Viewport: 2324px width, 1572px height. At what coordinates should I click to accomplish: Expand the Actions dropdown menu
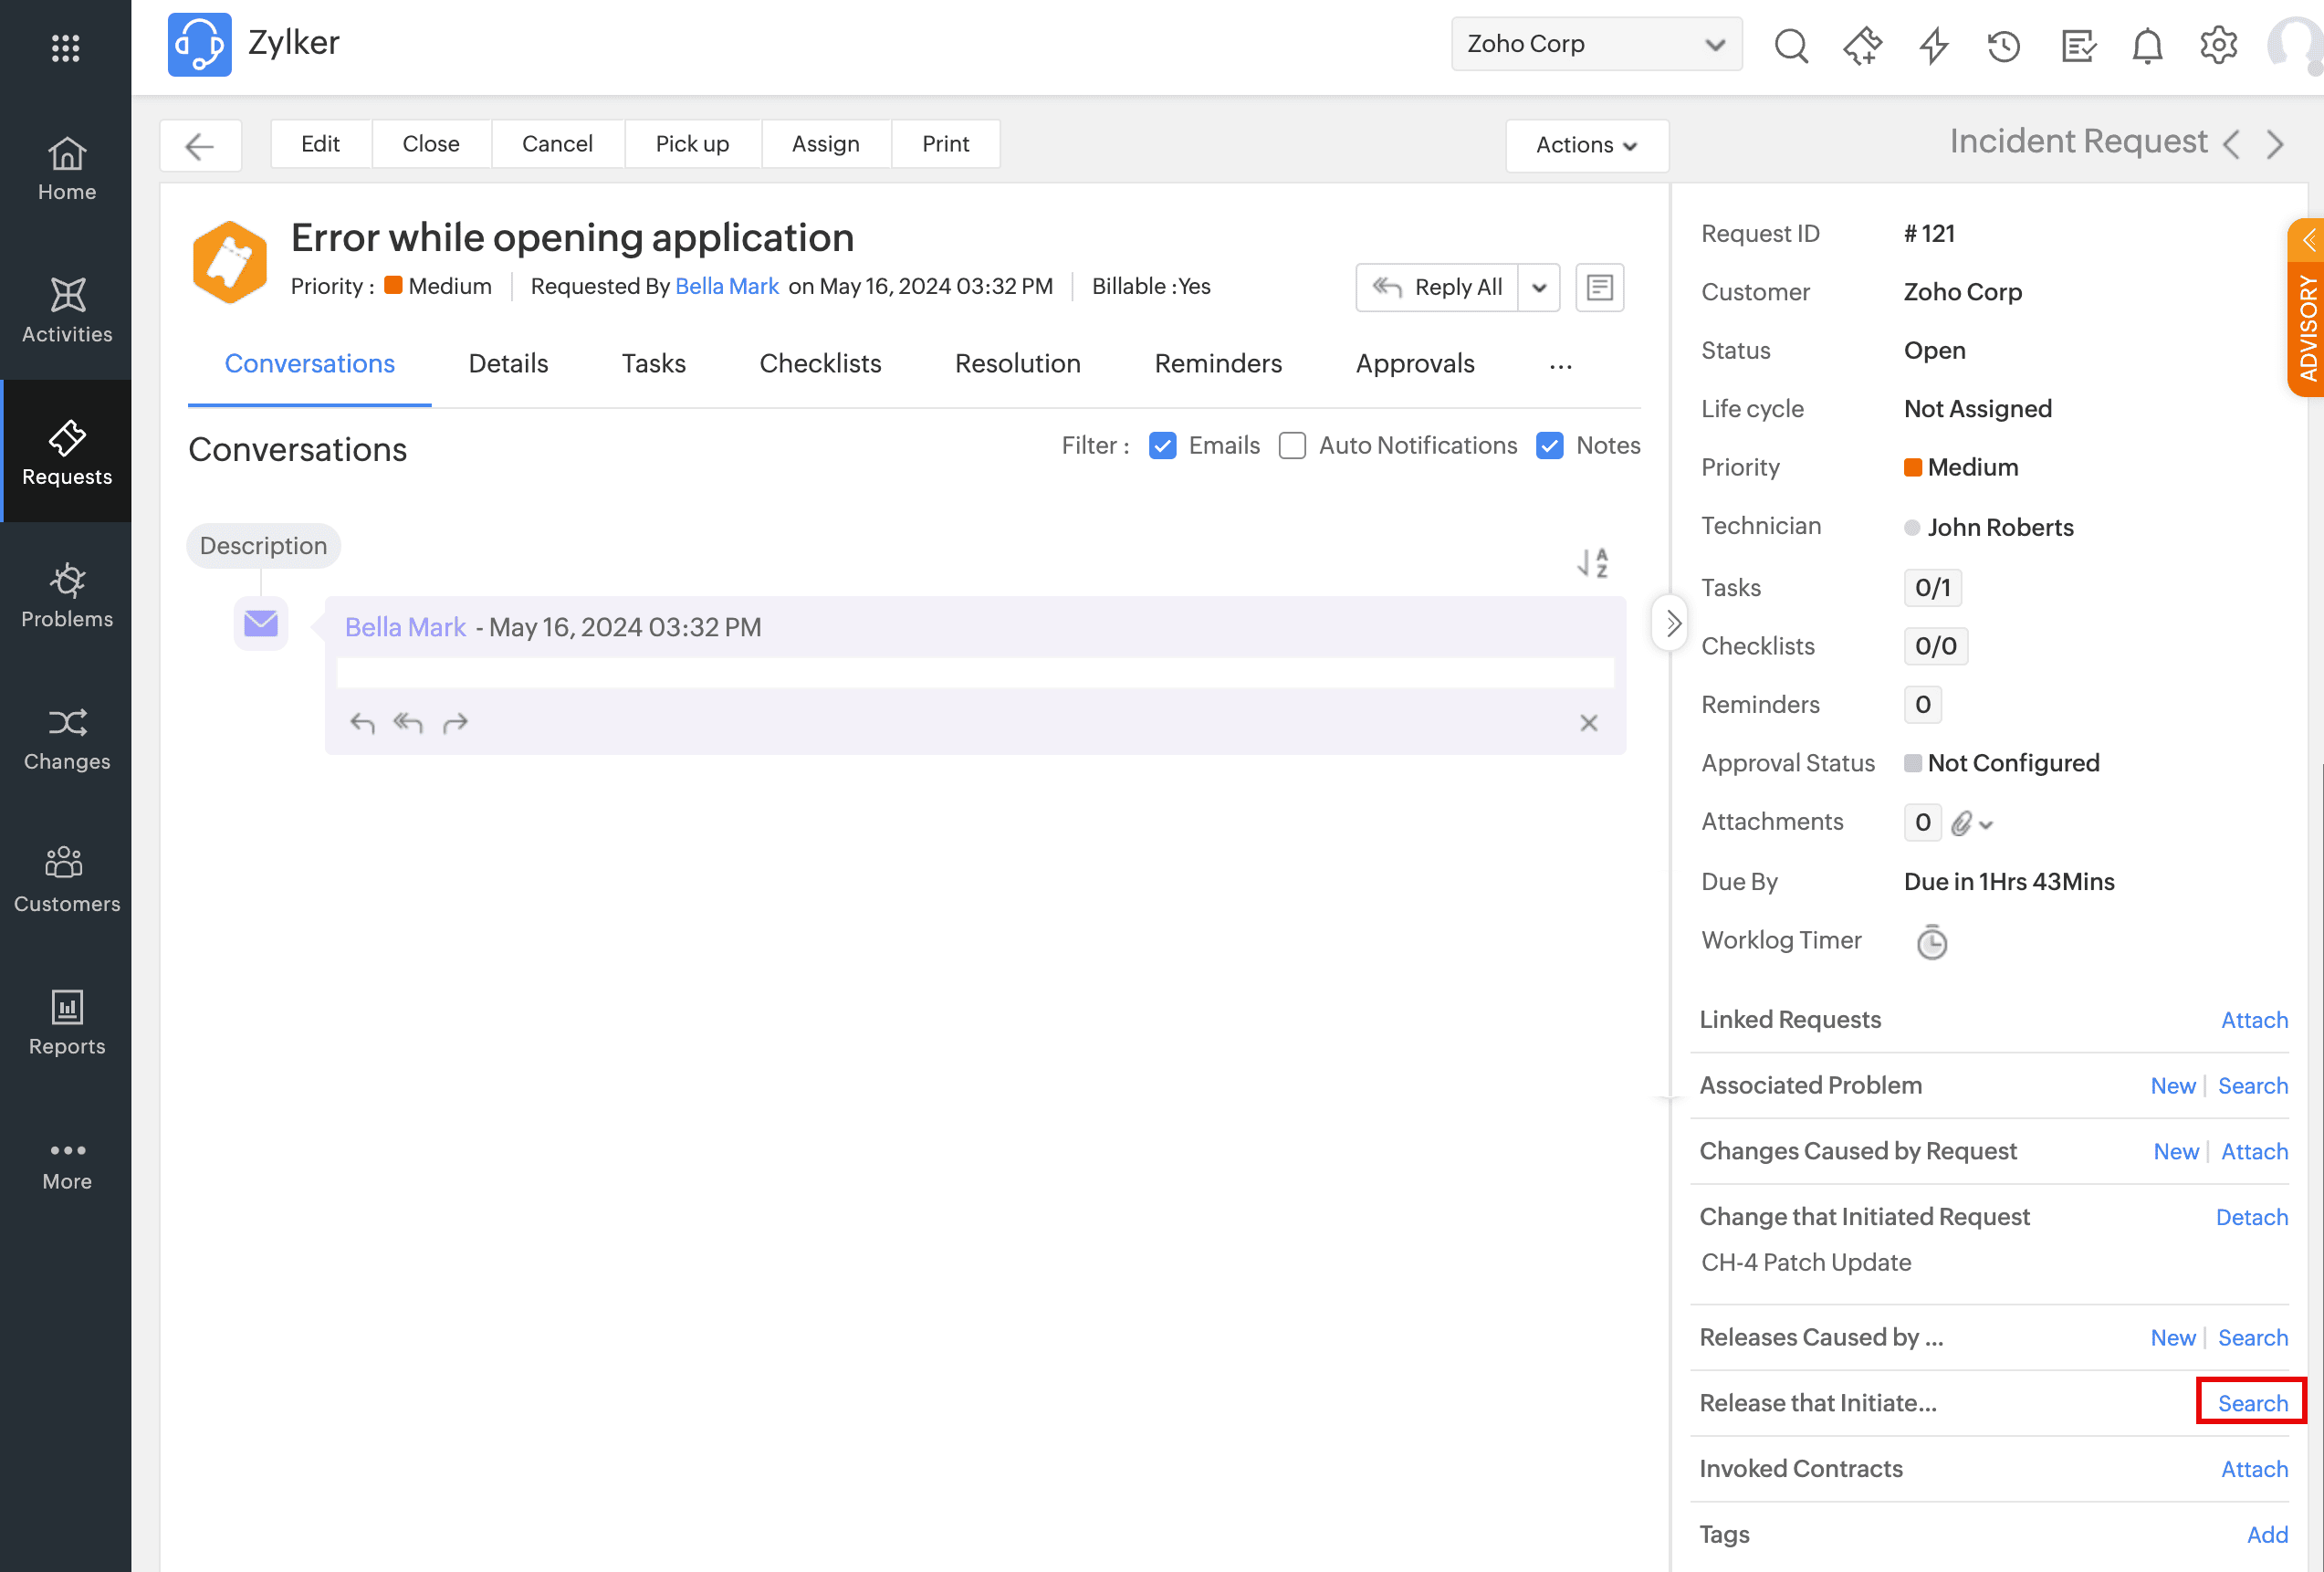[x=1586, y=145]
